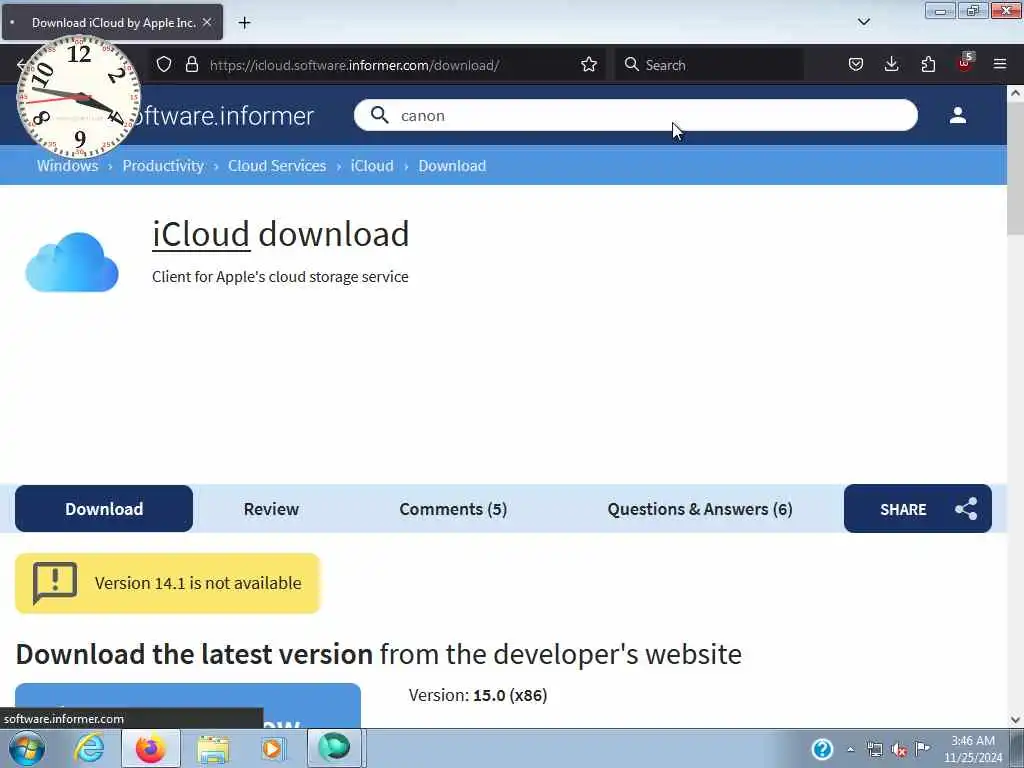Image resolution: width=1024 pixels, height=768 pixels.
Task: Go to the Windows breadcrumb link
Action: pos(67,166)
